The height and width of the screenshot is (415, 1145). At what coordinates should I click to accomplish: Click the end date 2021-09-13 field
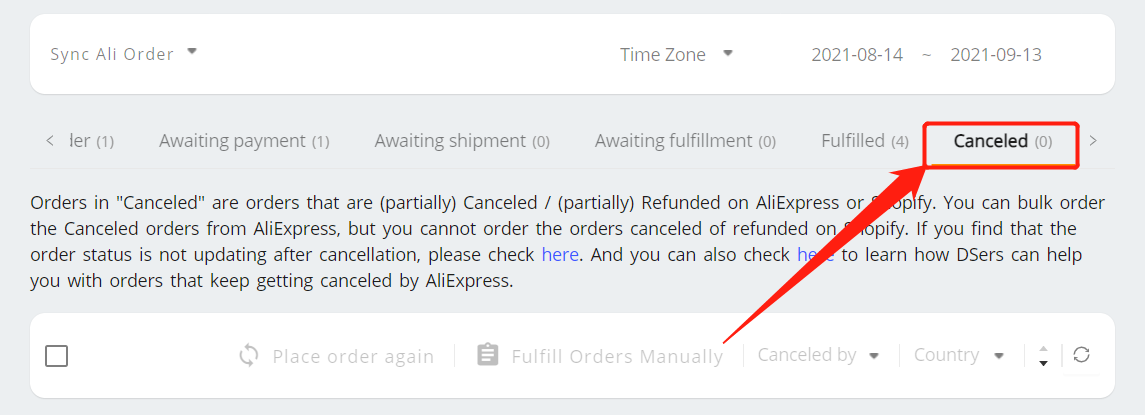tap(996, 55)
